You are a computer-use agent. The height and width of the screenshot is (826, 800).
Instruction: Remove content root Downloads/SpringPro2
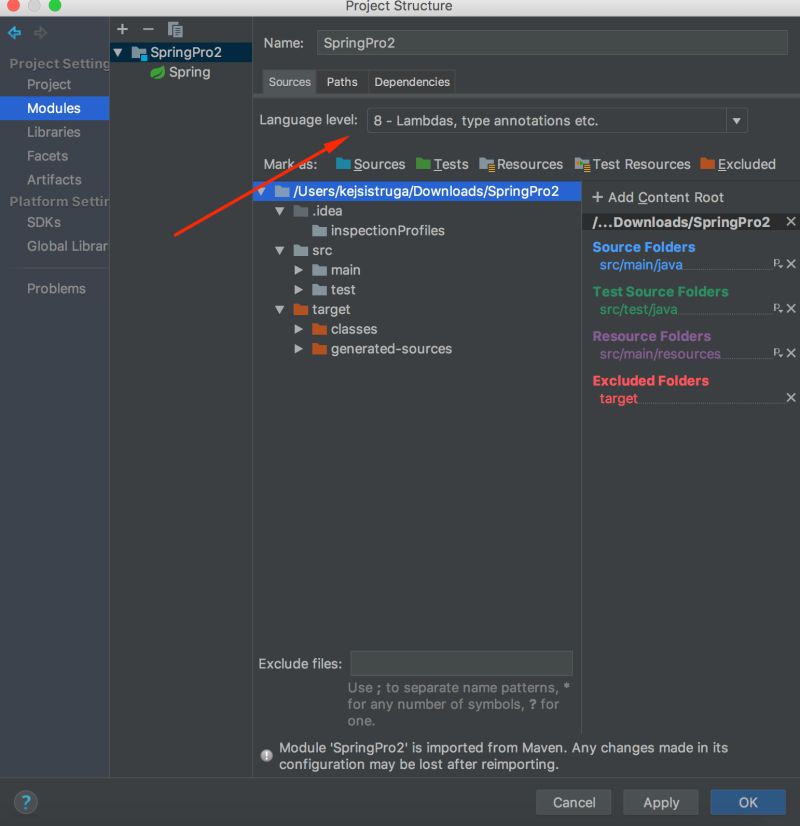coord(791,222)
